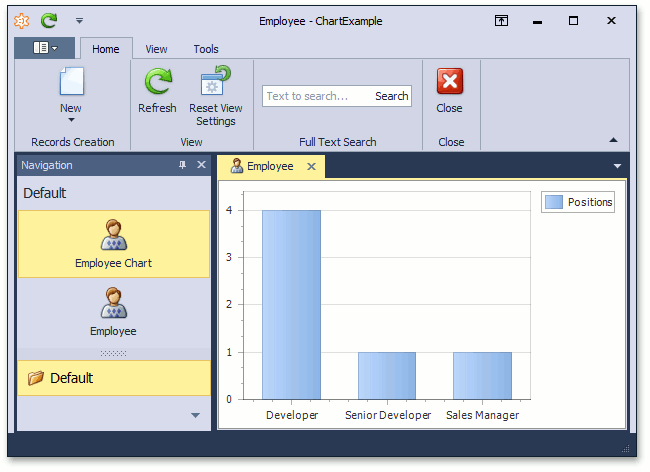This screenshot has height=472, width=650.
Task: Toggle pin on the Navigation panel
Action: click(182, 165)
